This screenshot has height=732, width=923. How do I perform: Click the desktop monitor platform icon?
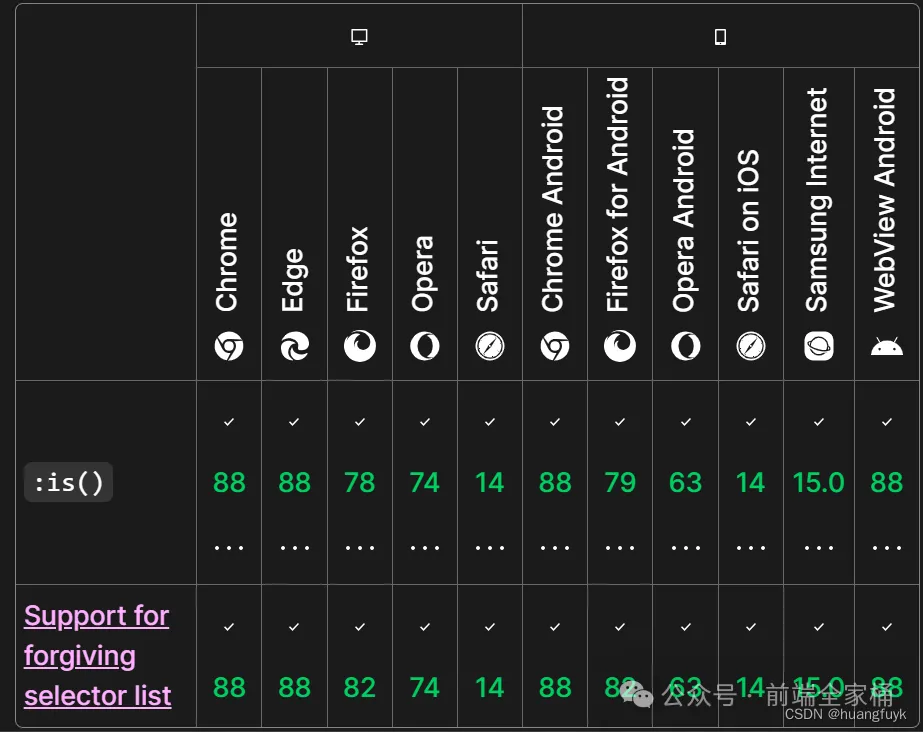coord(359,36)
